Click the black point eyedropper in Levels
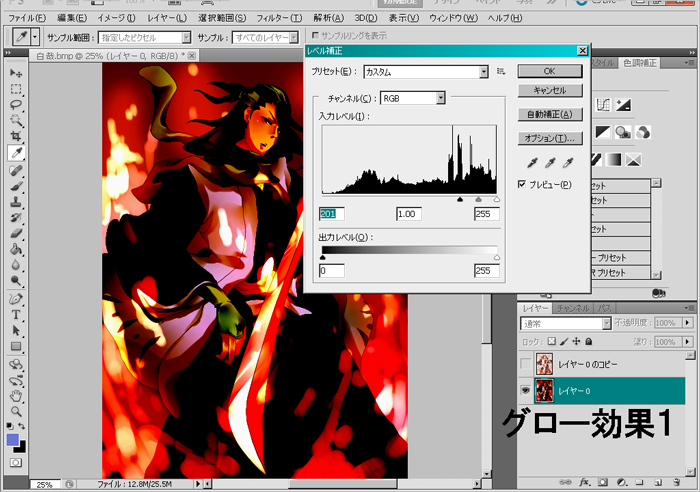Screen dimensions: 700x492 532,162
